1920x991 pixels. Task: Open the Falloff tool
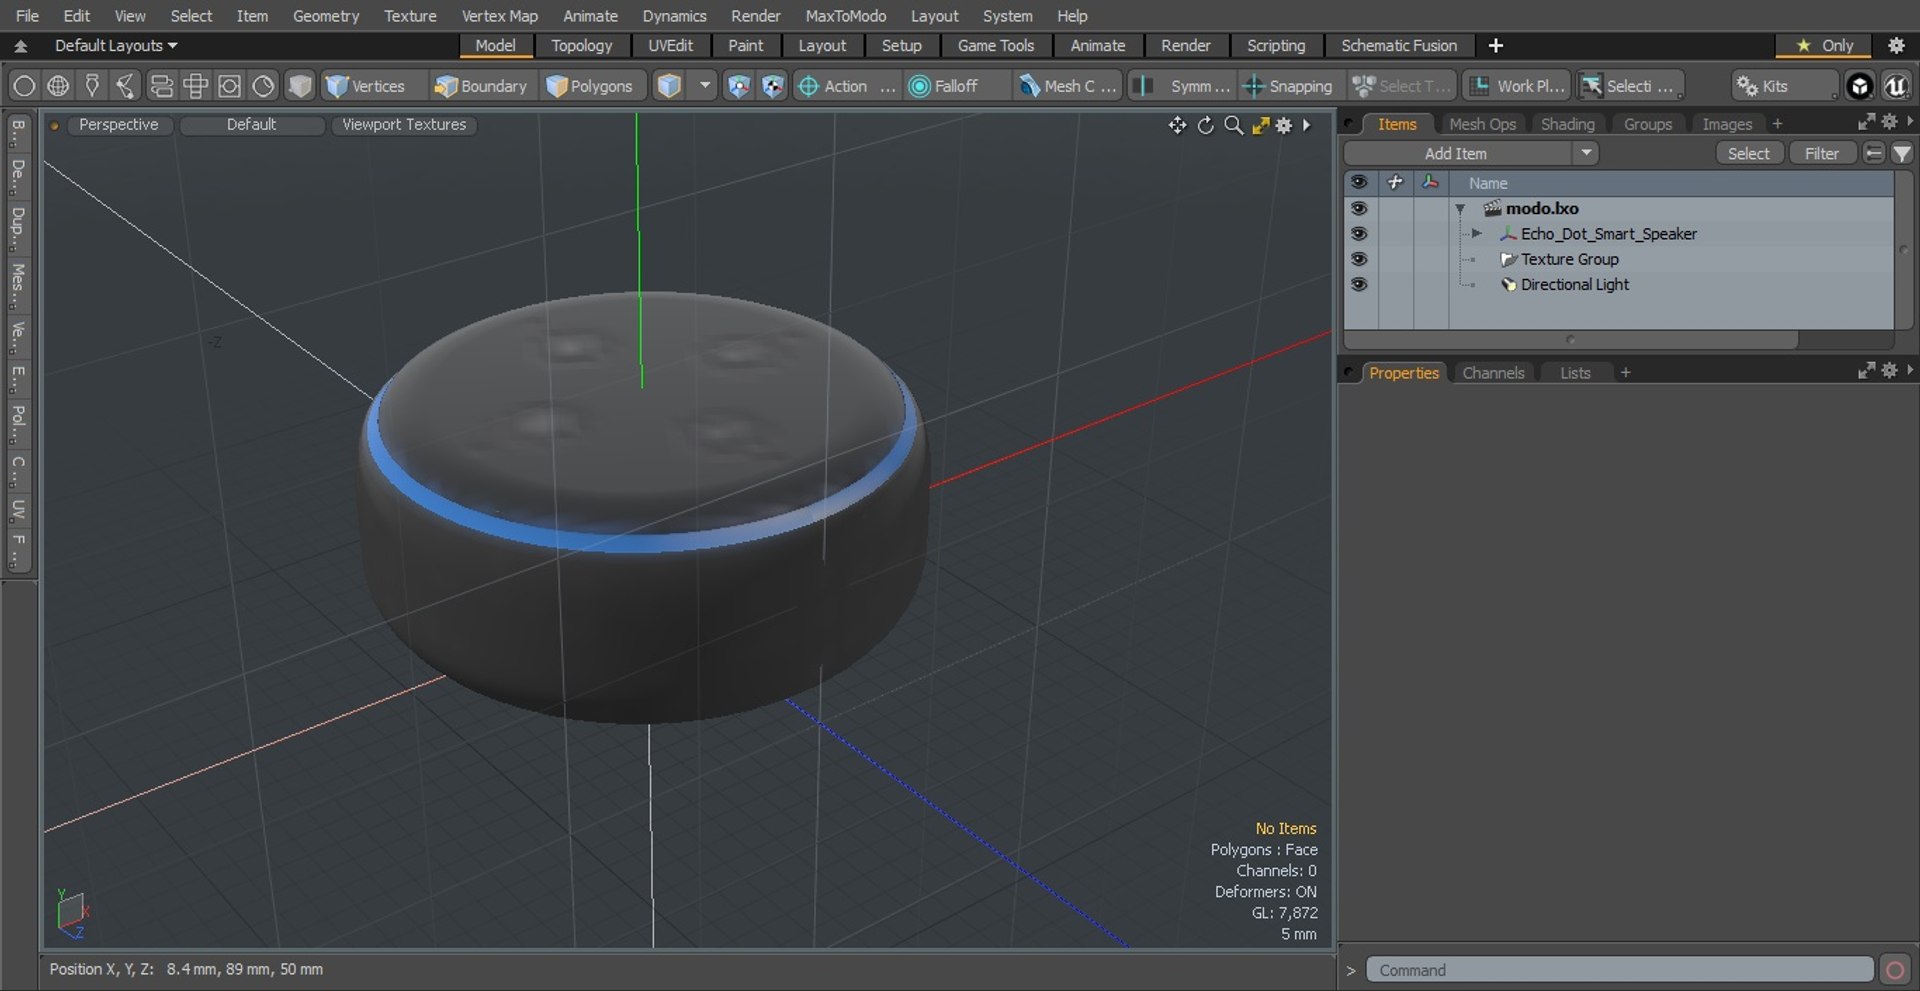tap(944, 86)
